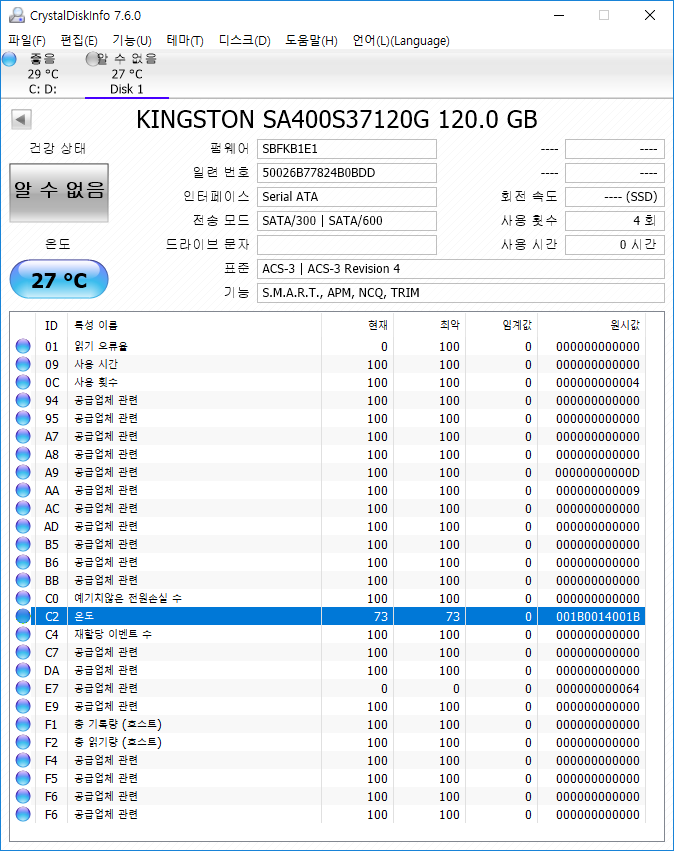The width and height of the screenshot is (674, 851).
Task: Select the 총 기록량 (호스트) row
Action: [x=329, y=724]
